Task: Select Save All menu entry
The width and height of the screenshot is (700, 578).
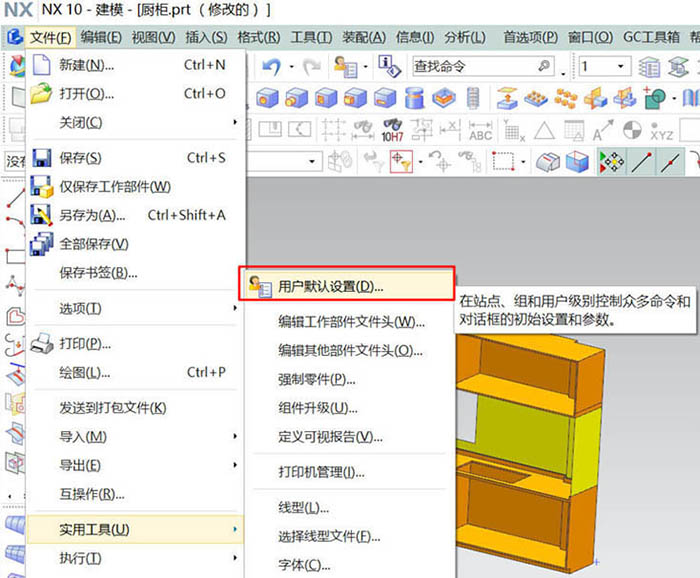Action: click(x=135, y=244)
